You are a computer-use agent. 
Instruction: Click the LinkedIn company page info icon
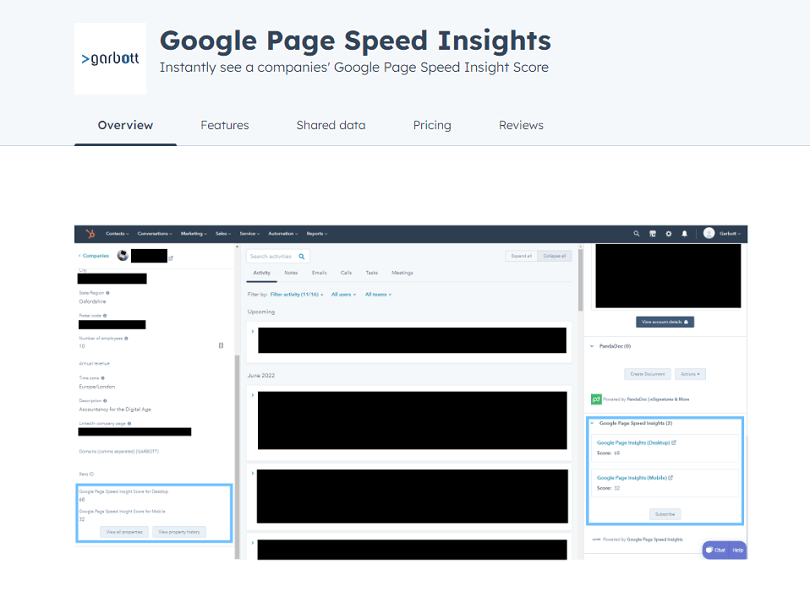[x=129, y=423]
